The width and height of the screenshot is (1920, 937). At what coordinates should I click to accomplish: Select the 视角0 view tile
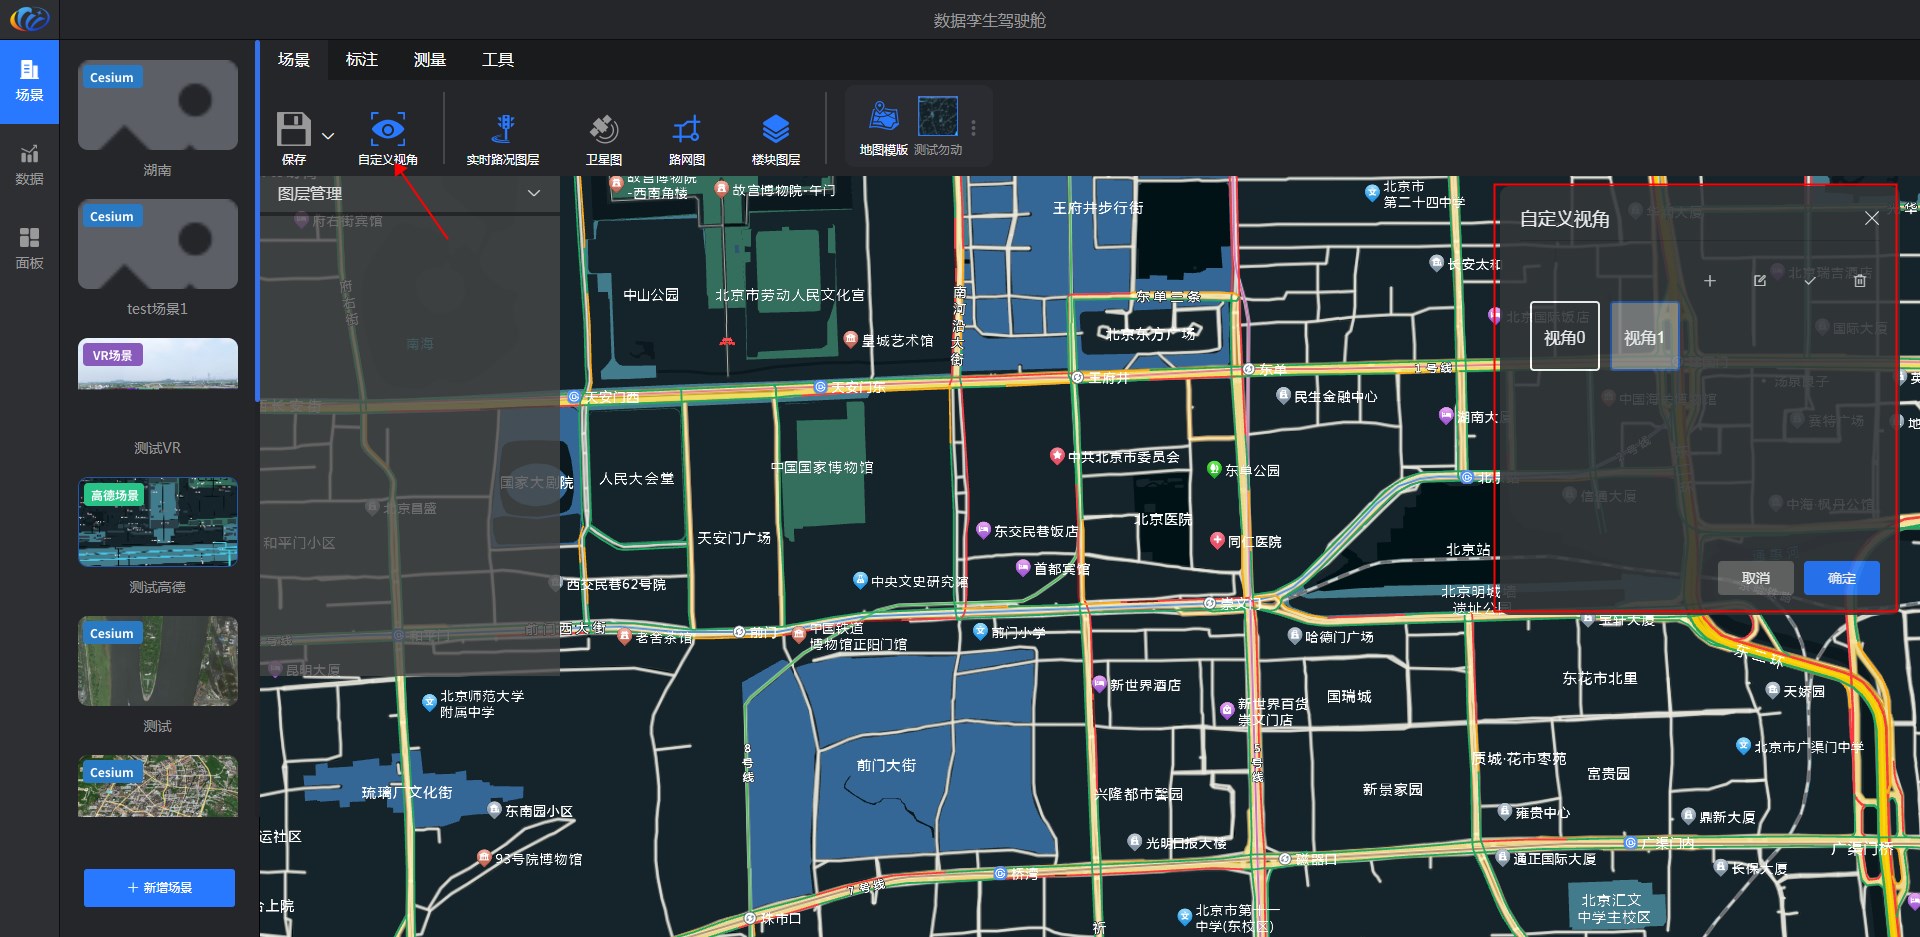1564,337
